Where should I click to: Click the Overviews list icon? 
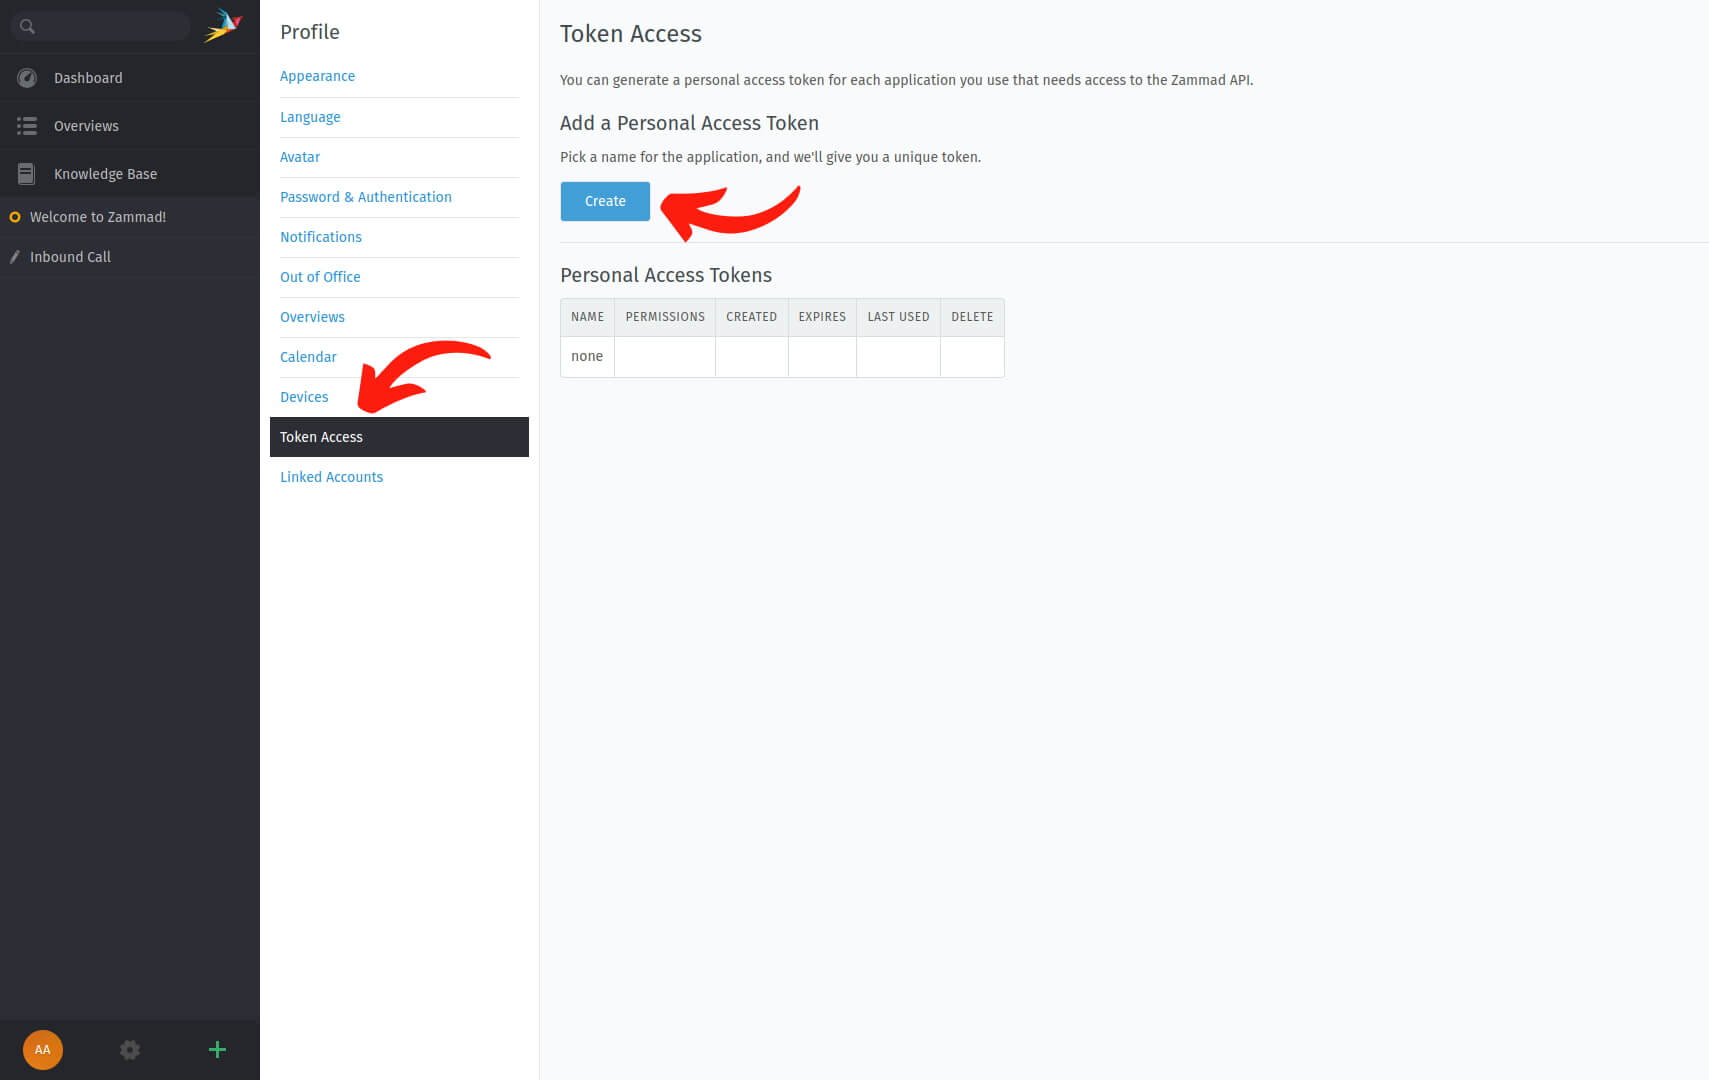tap(27, 126)
